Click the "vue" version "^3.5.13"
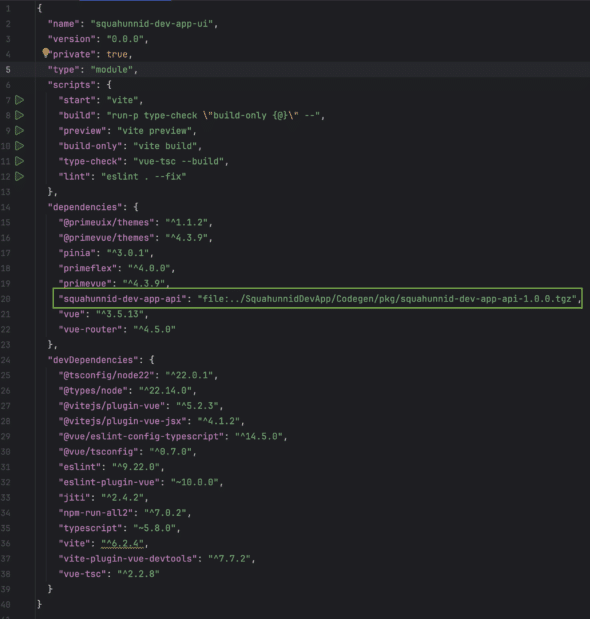Screen dimensions: 590x619 (120, 314)
